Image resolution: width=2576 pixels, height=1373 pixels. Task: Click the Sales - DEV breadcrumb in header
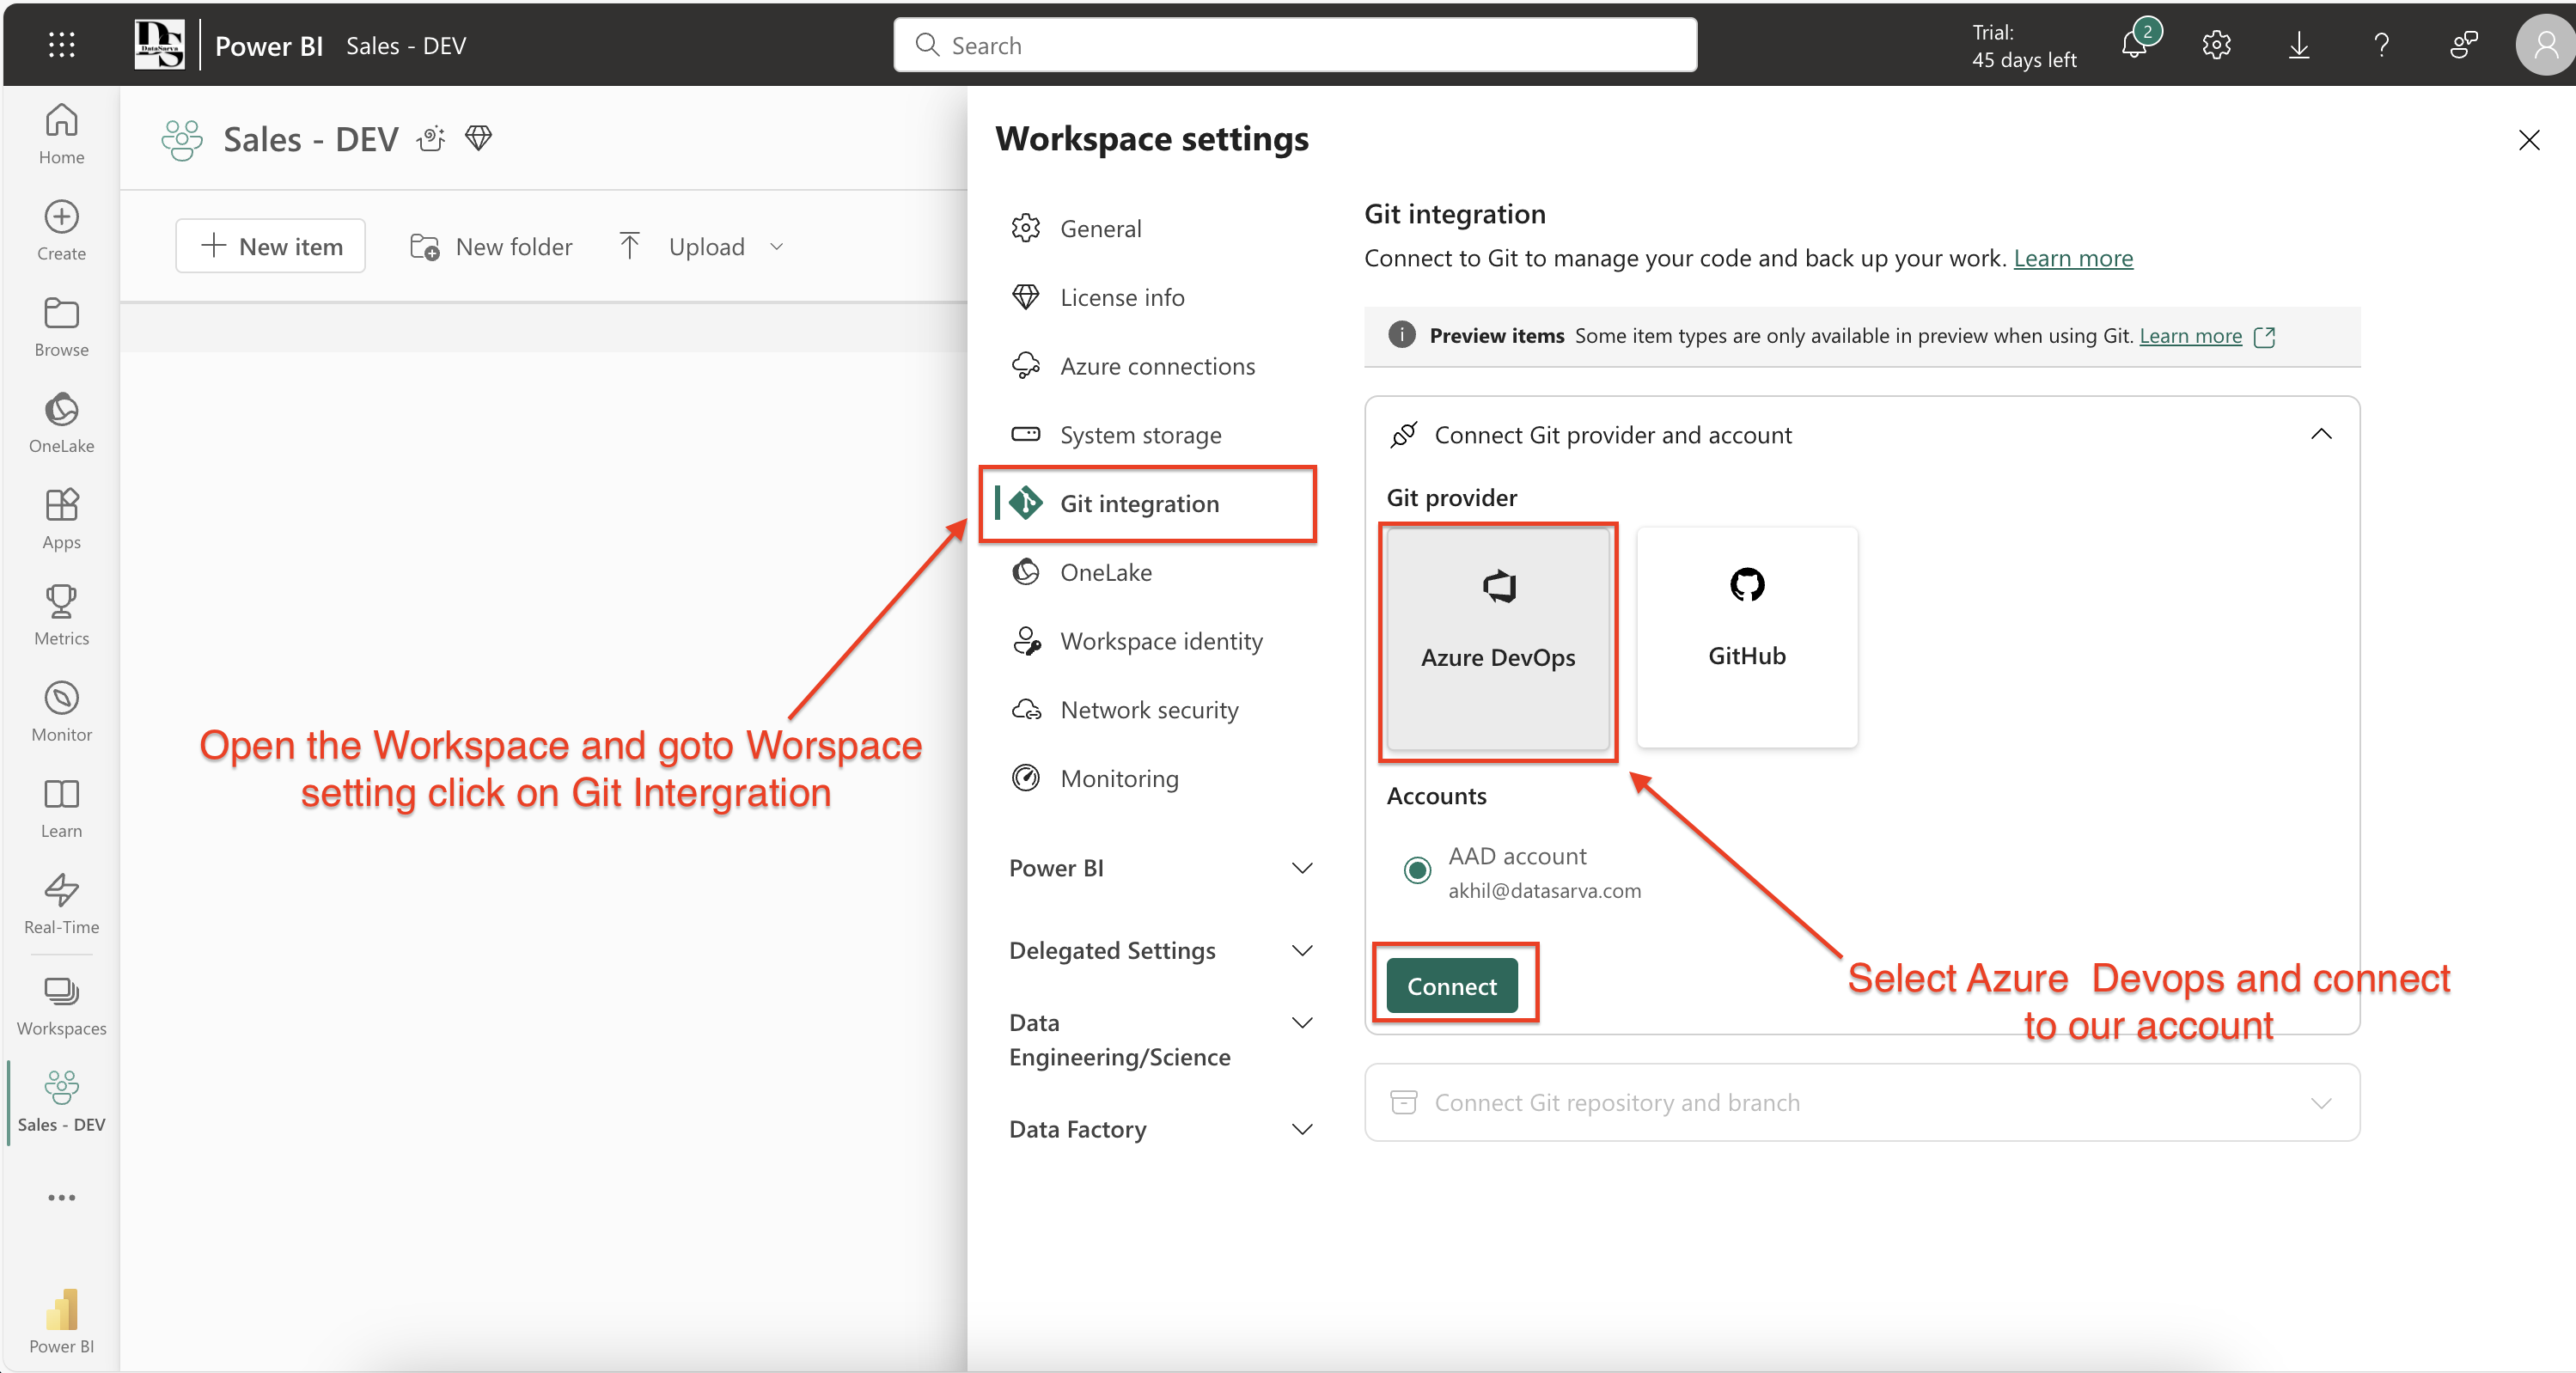pos(405,46)
